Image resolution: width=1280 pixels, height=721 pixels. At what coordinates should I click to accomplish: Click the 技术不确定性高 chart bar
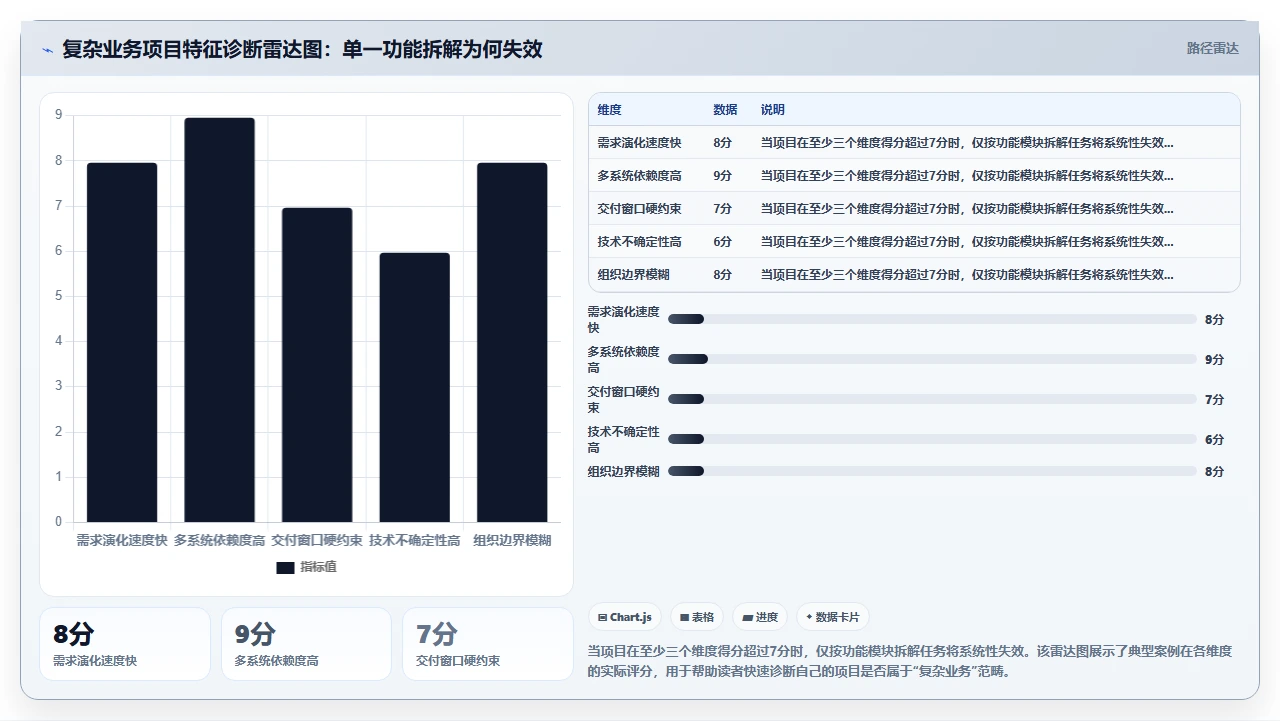[414, 387]
